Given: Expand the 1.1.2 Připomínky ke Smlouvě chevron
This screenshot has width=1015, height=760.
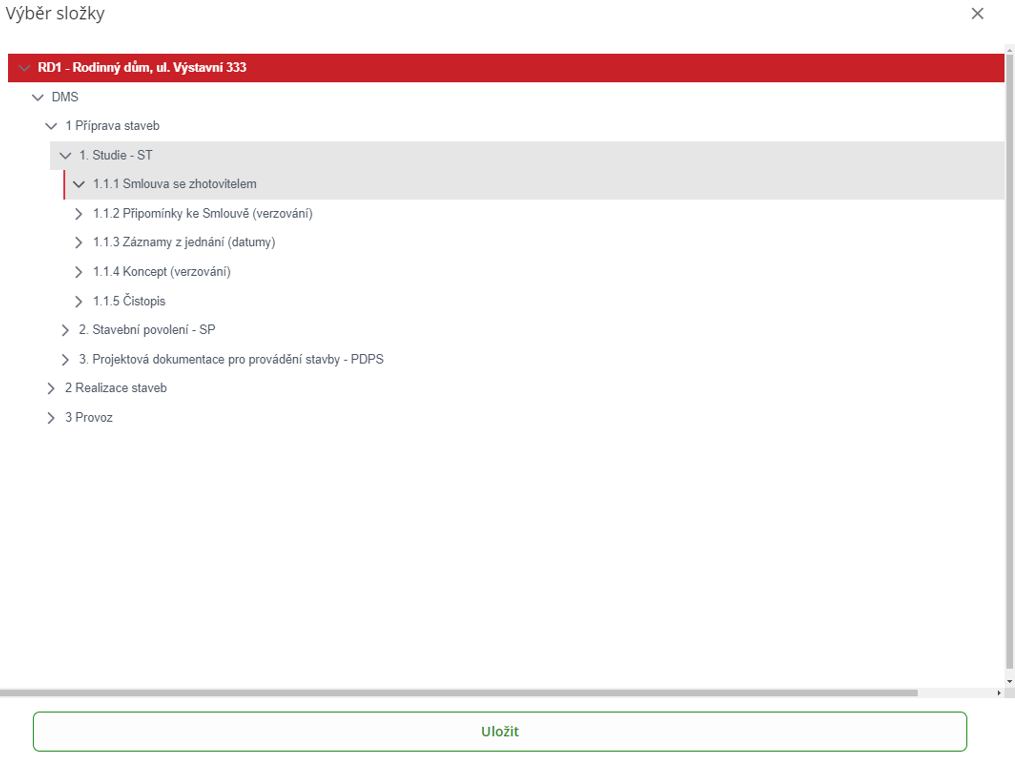Looking at the screenshot, I should pos(80,214).
